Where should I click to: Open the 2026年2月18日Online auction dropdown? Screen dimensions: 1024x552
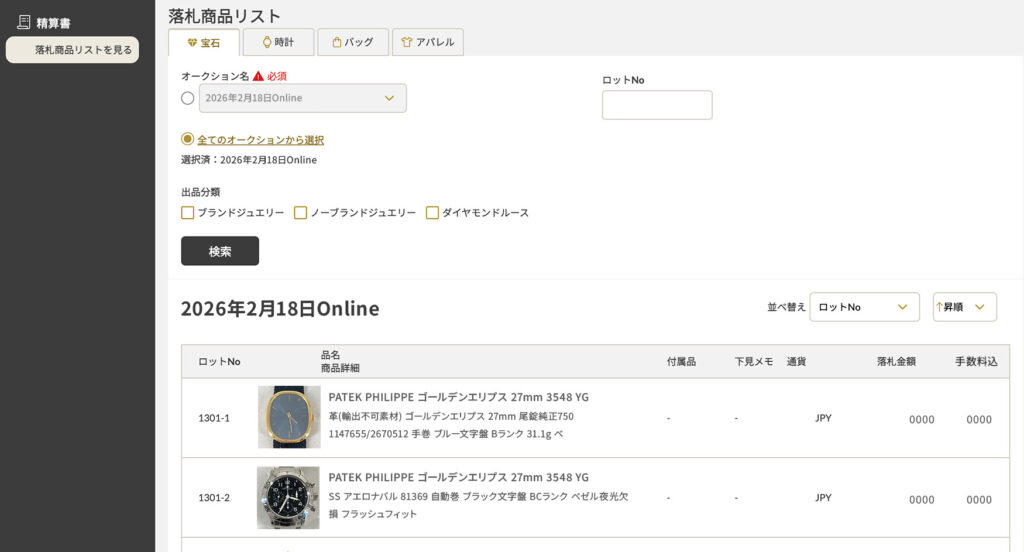coord(303,98)
